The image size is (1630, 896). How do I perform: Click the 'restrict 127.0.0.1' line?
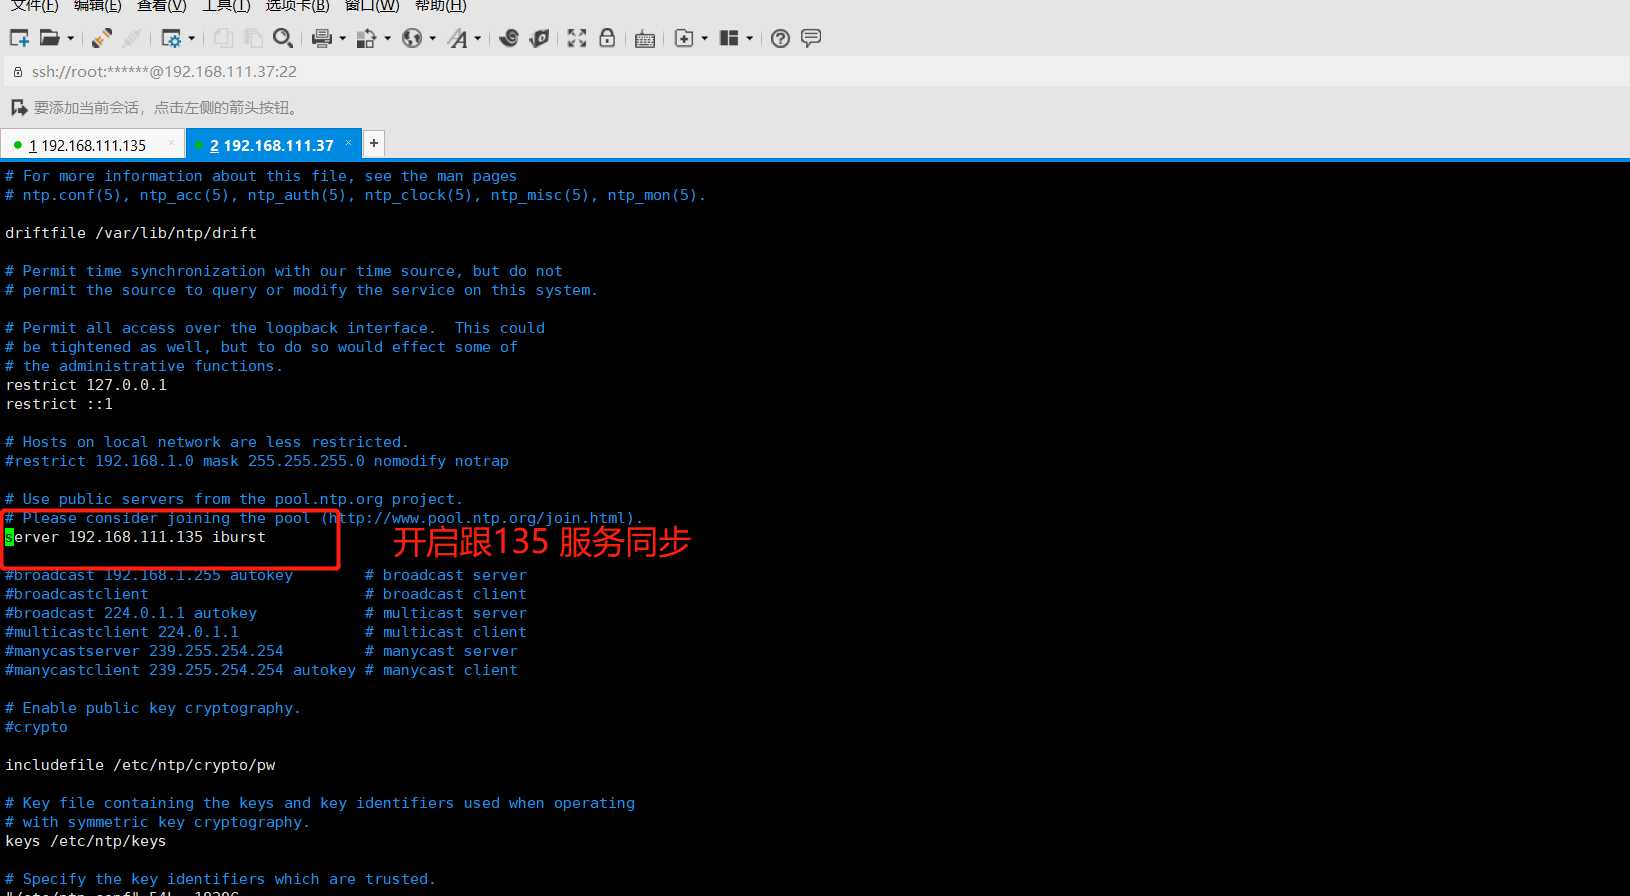pyautogui.click(x=86, y=385)
